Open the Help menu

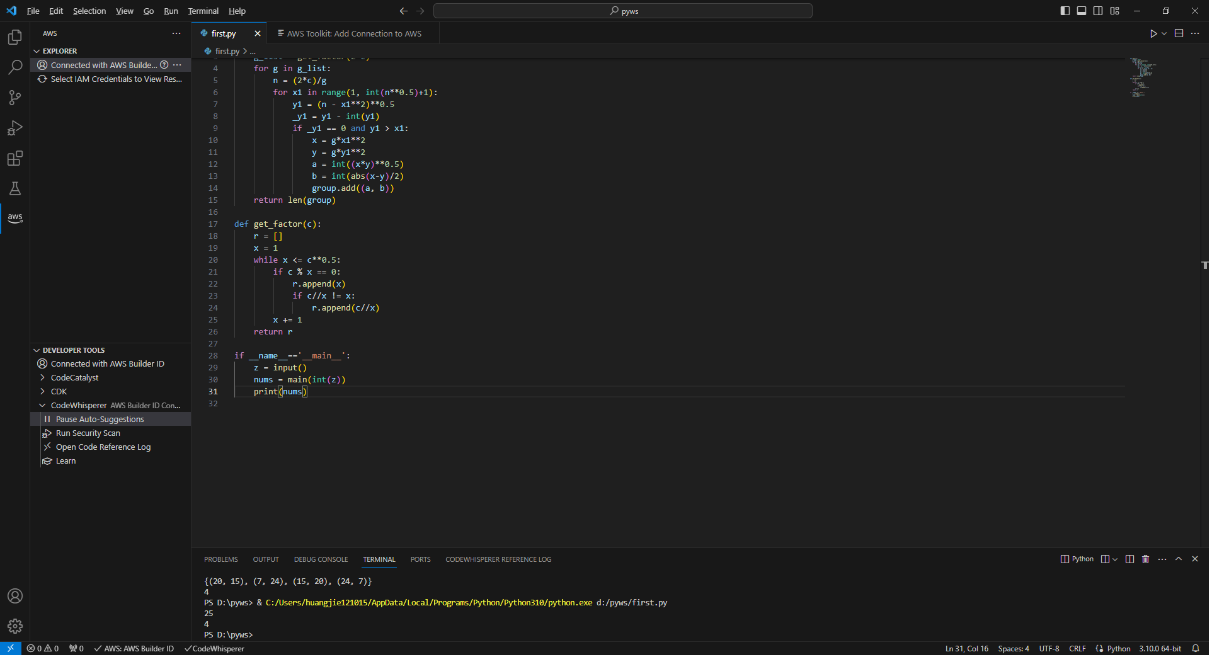pyautogui.click(x=237, y=11)
